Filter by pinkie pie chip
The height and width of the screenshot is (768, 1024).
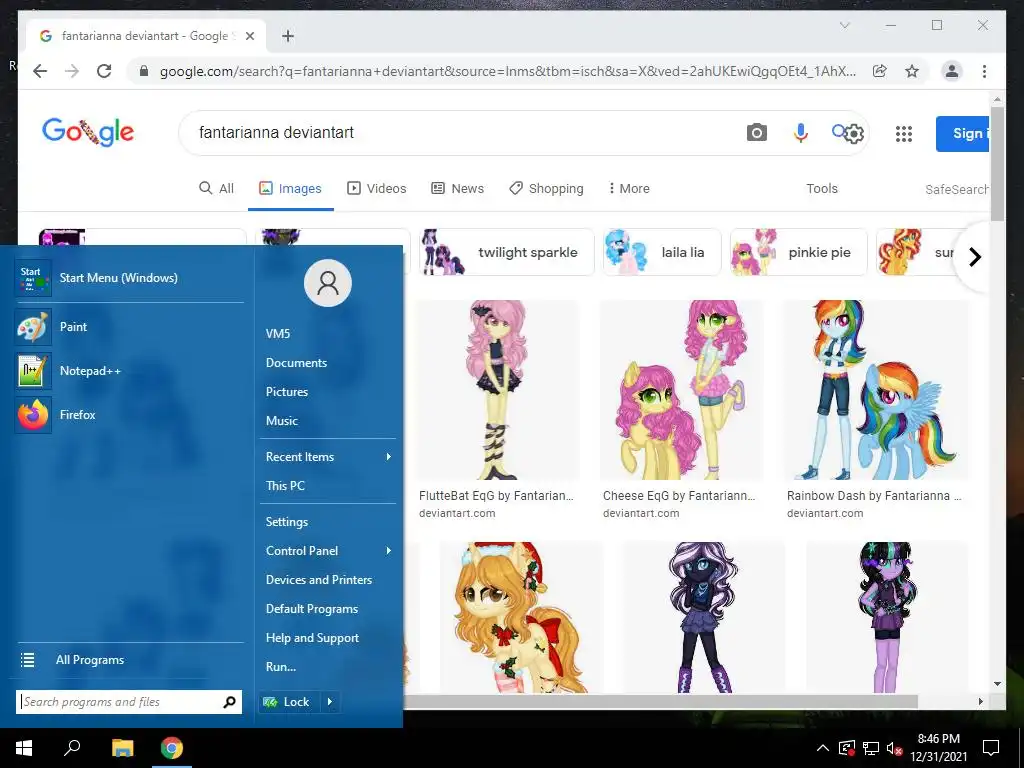(x=799, y=252)
